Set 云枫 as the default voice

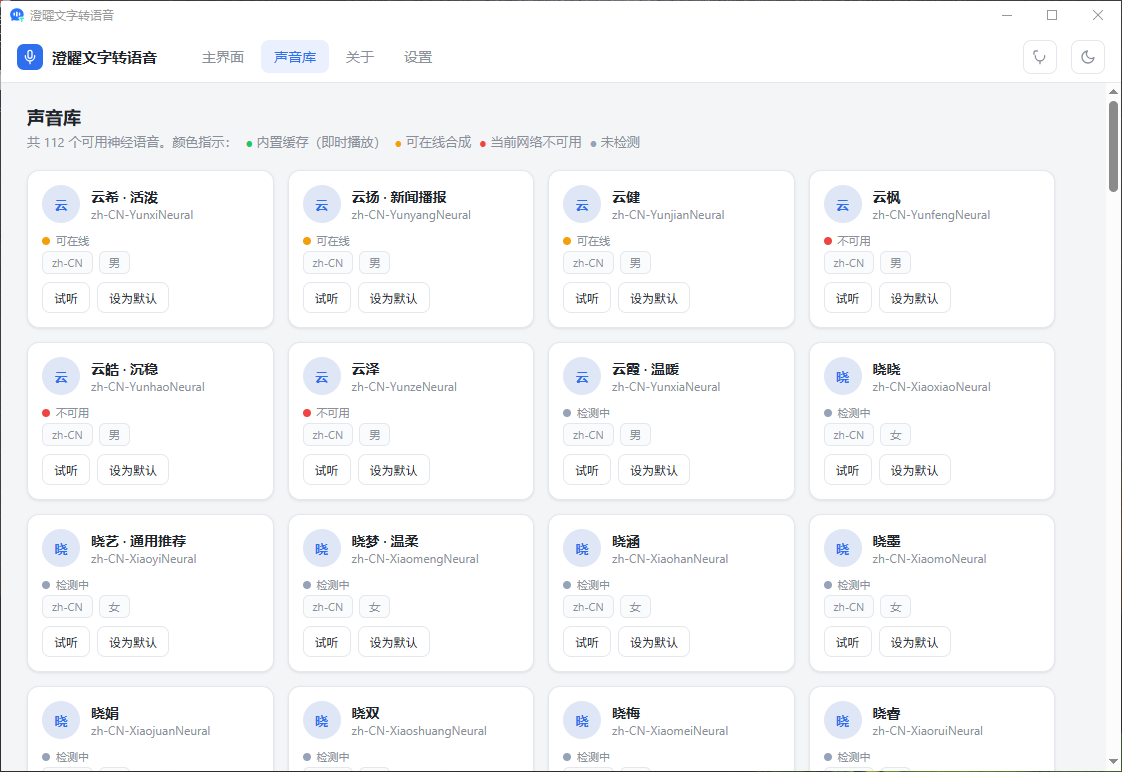(914, 298)
